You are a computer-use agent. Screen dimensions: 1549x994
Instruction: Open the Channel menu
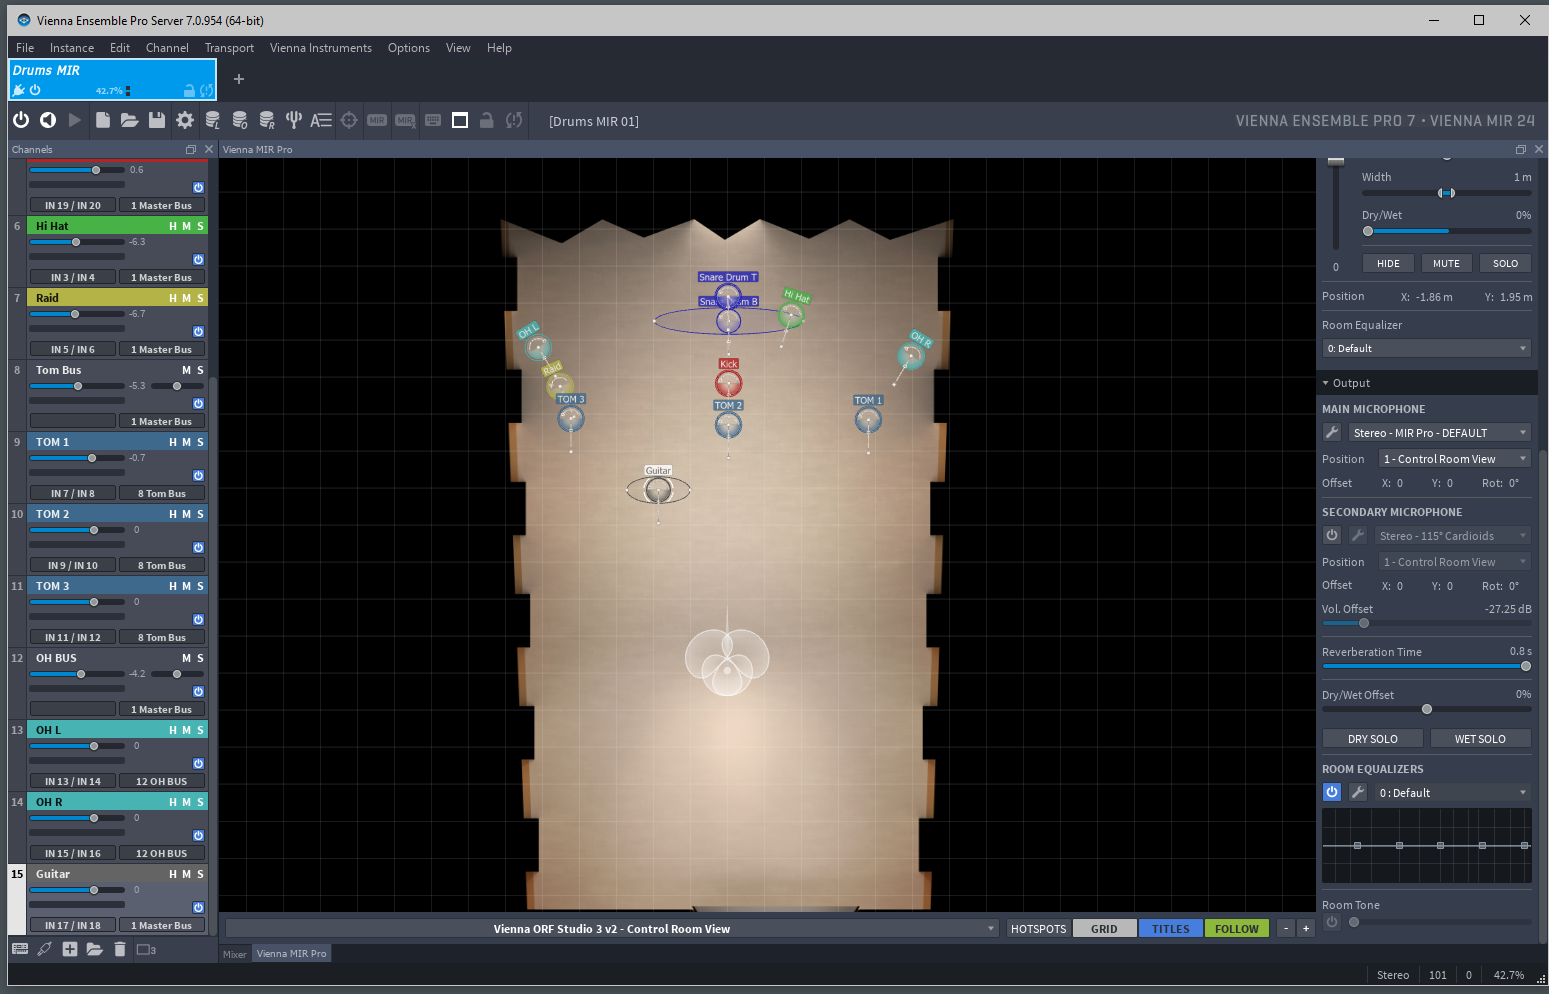[x=167, y=48]
